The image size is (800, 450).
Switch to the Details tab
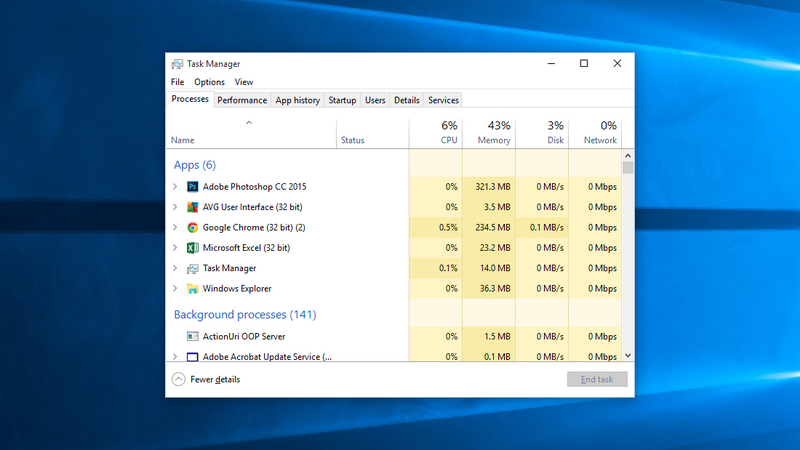click(x=407, y=100)
